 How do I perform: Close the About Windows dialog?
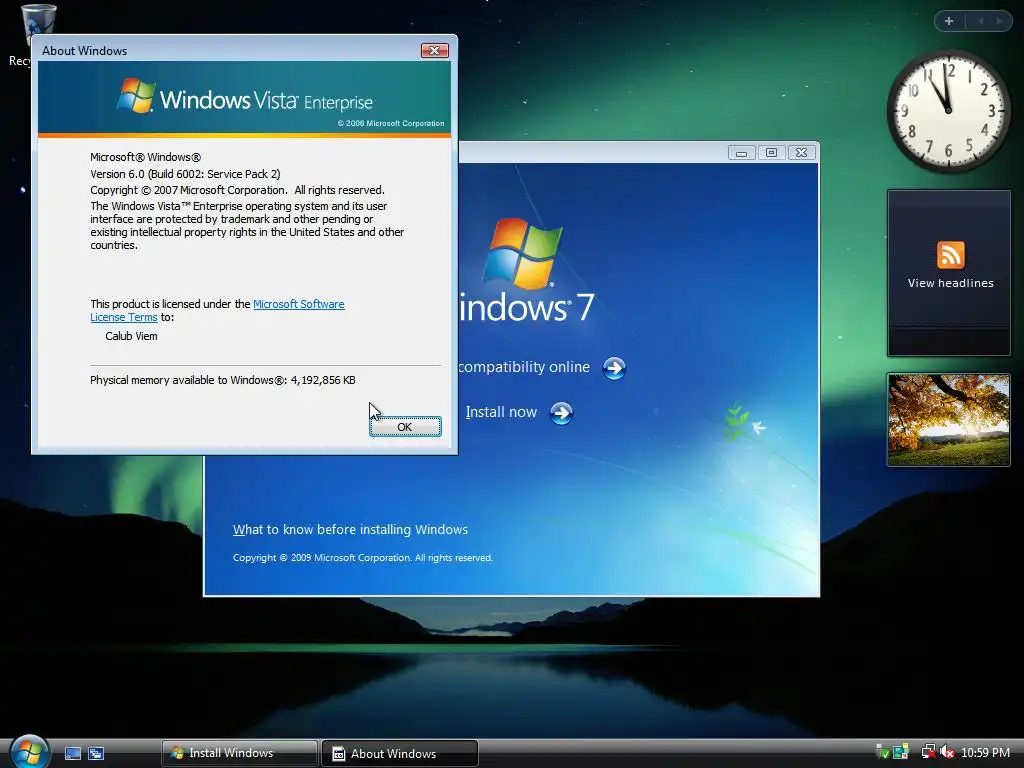(434, 50)
